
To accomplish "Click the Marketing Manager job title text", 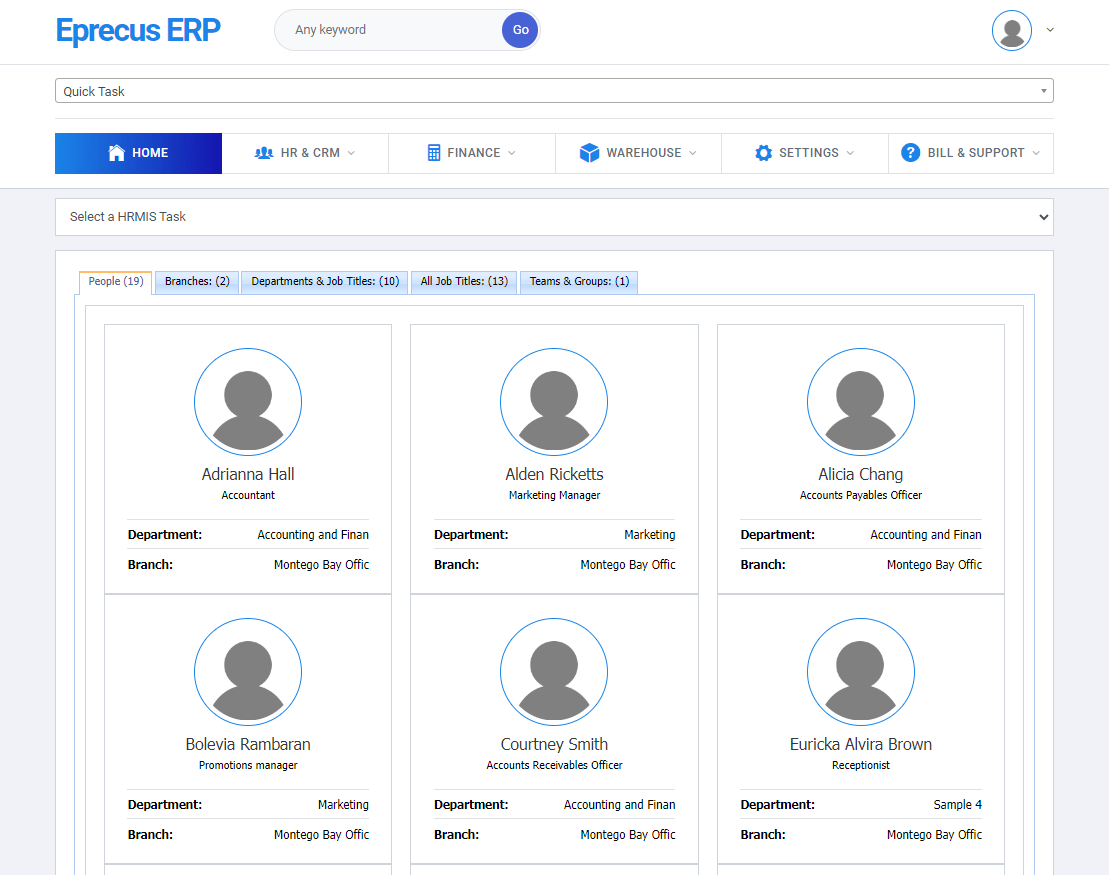I will coord(554,495).
